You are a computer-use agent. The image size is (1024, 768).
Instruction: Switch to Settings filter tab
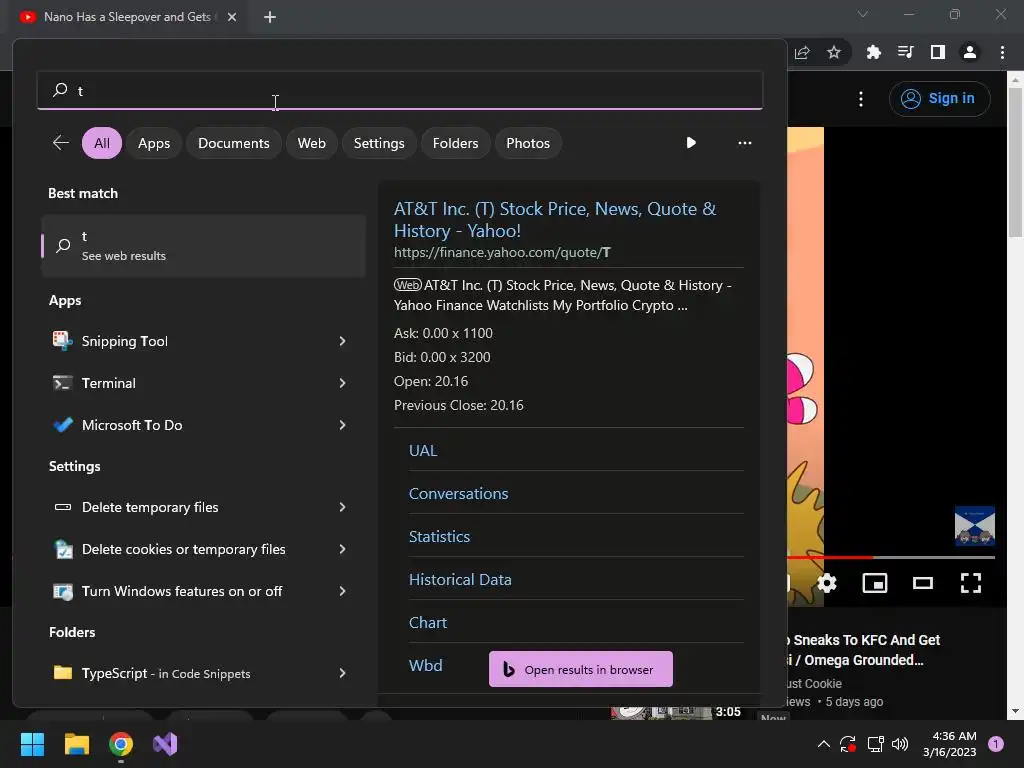(x=379, y=143)
